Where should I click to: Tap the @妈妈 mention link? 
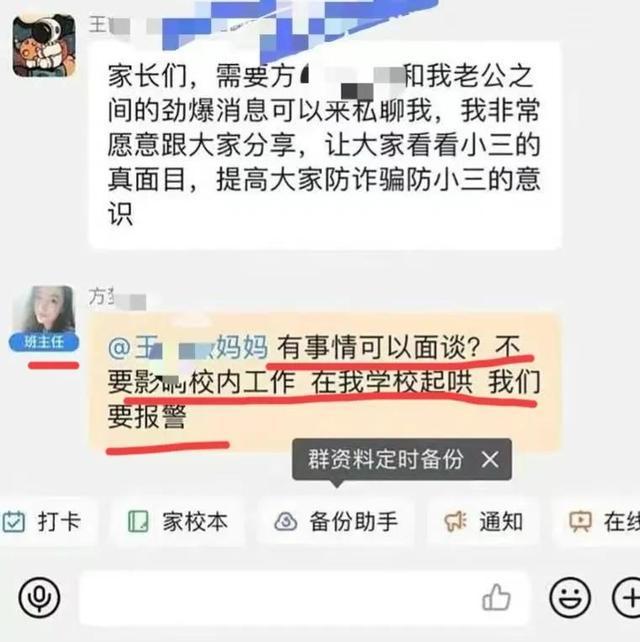pyautogui.click(x=188, y=348)
